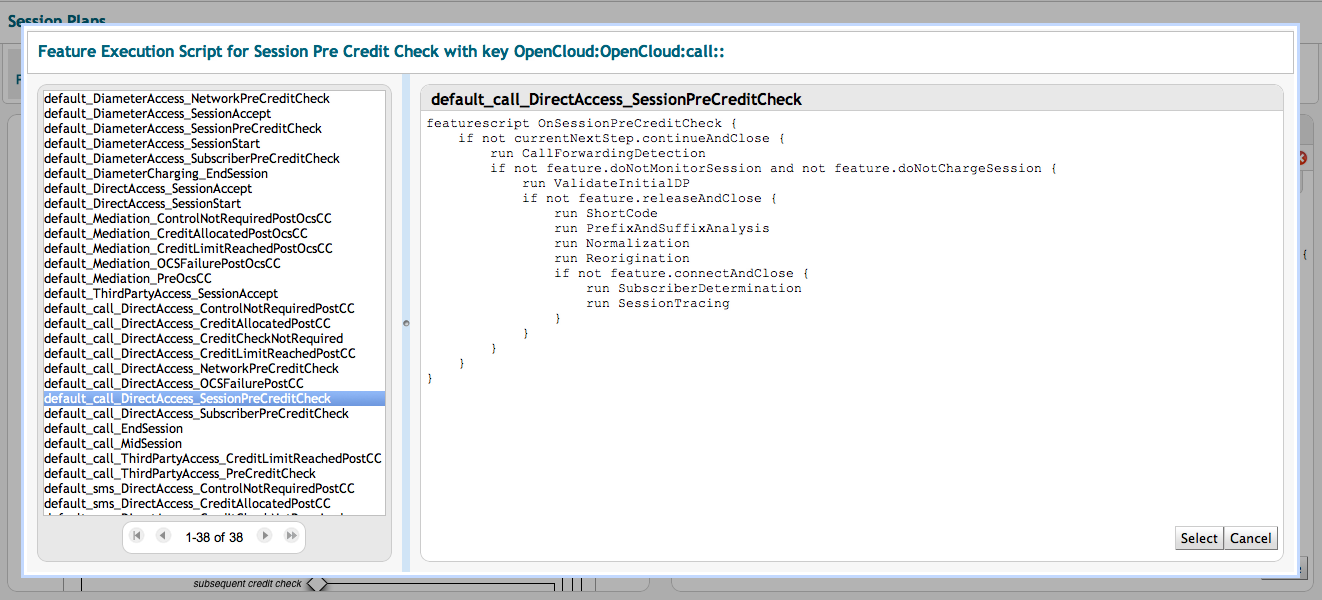The height and width of the screenshot is (600, 1322).
Task: Select default_ThirdPartyAccess_SessionAccept item
Action: pyautogui.click(x=161, y=294)
